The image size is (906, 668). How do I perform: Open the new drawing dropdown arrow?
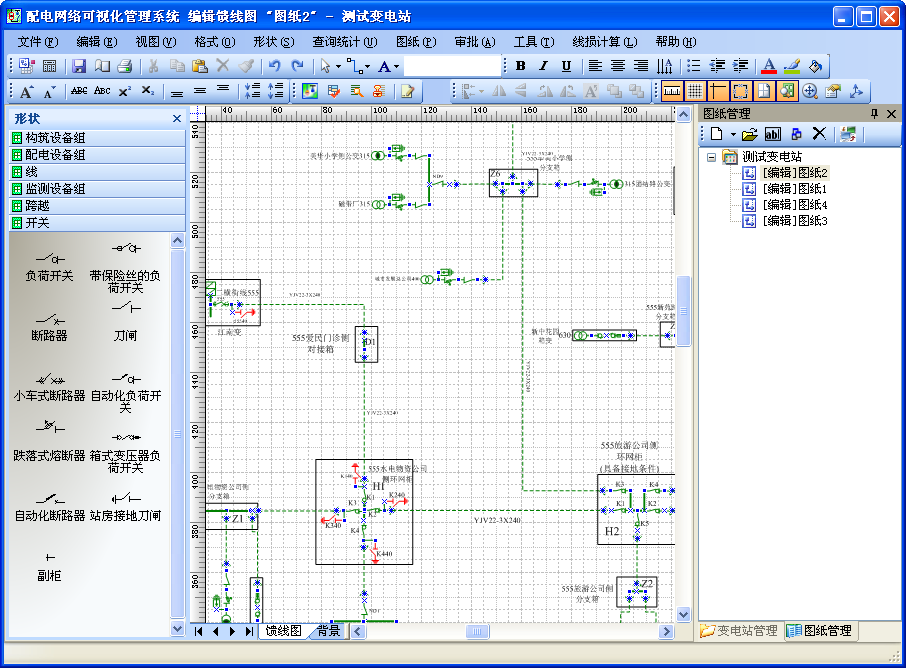click(732, 134)
